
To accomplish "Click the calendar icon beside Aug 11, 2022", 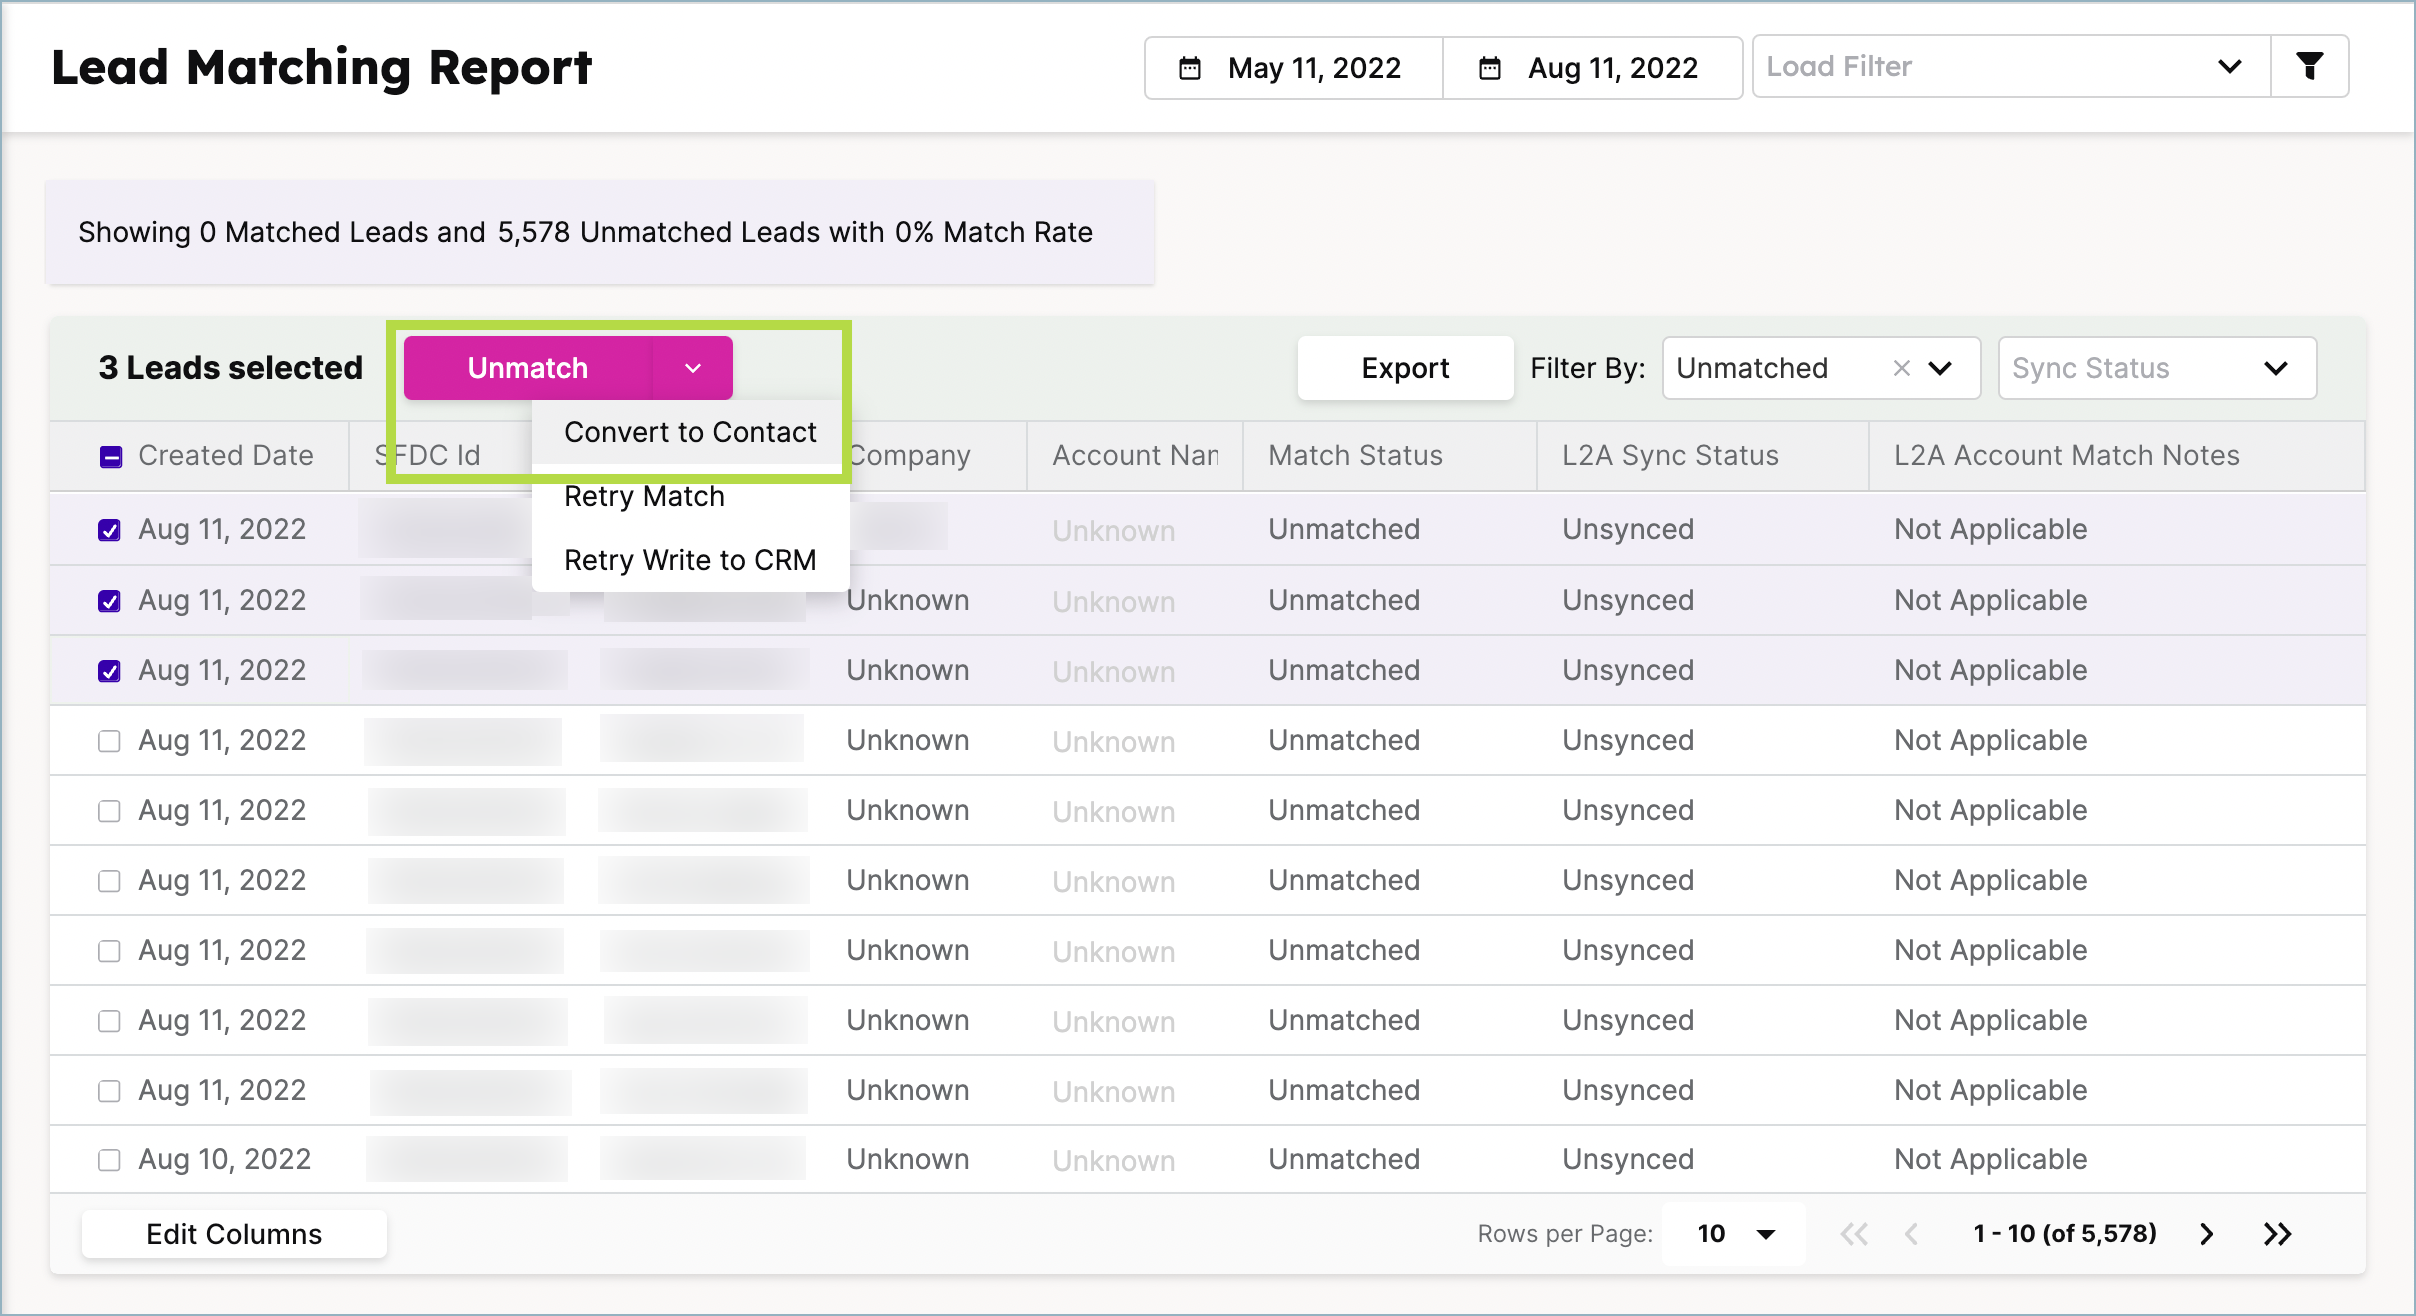I will [x=1490, y=68].
